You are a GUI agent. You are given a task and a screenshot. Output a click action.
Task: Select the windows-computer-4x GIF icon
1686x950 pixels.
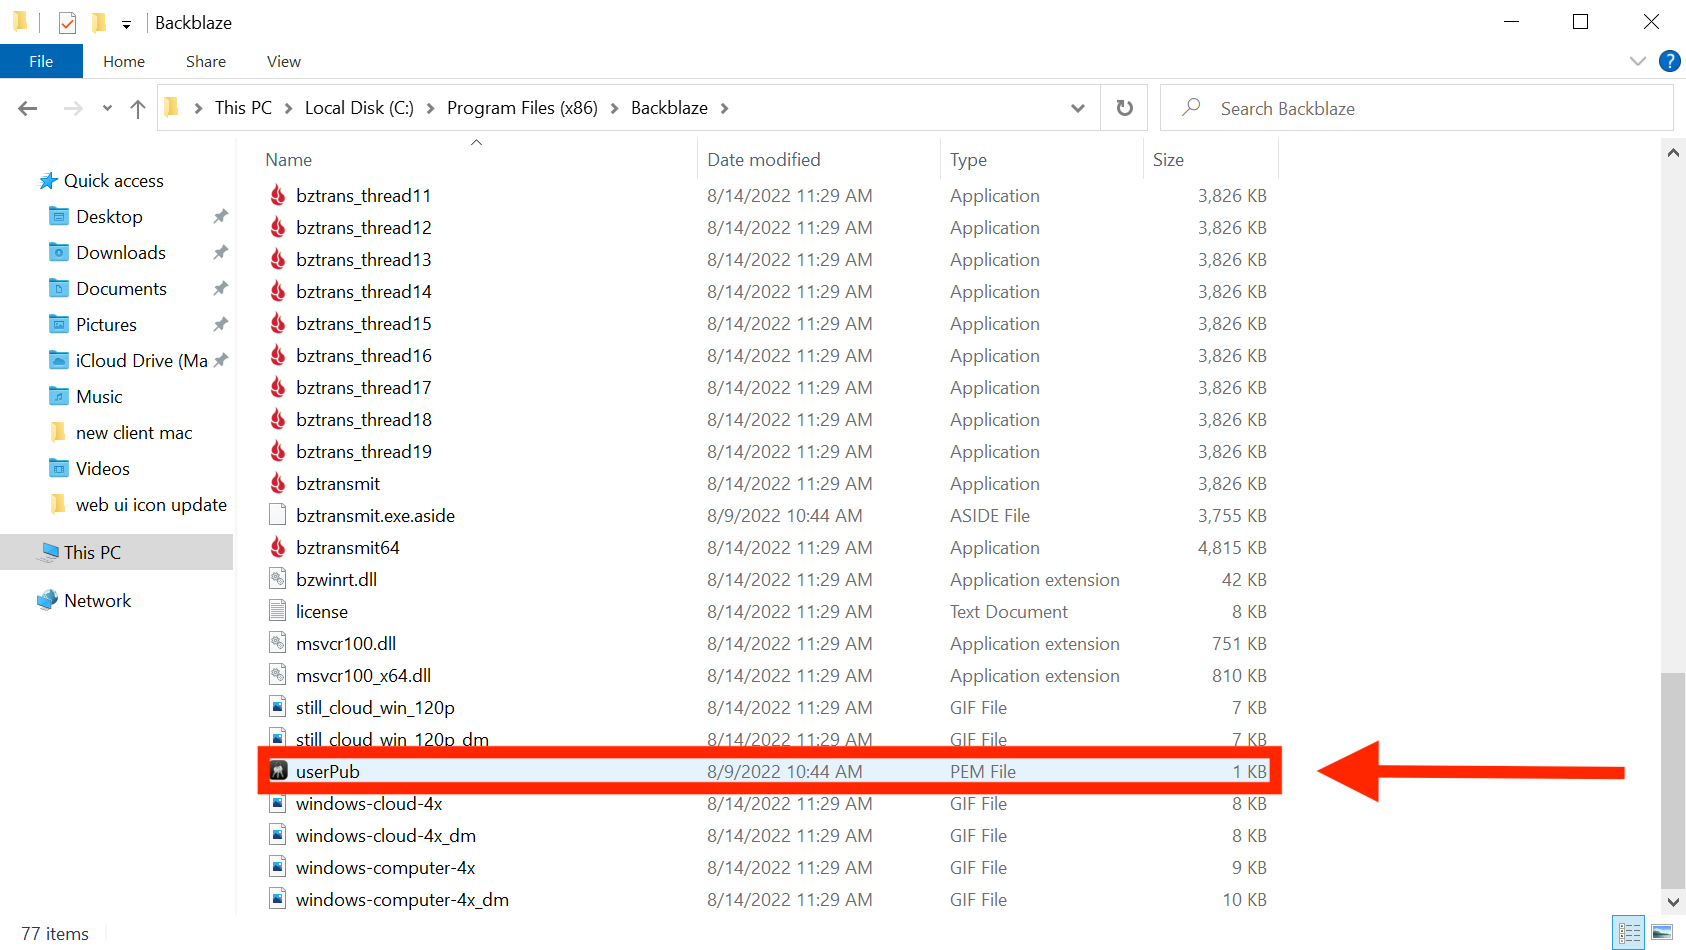(x=278, y=868)
